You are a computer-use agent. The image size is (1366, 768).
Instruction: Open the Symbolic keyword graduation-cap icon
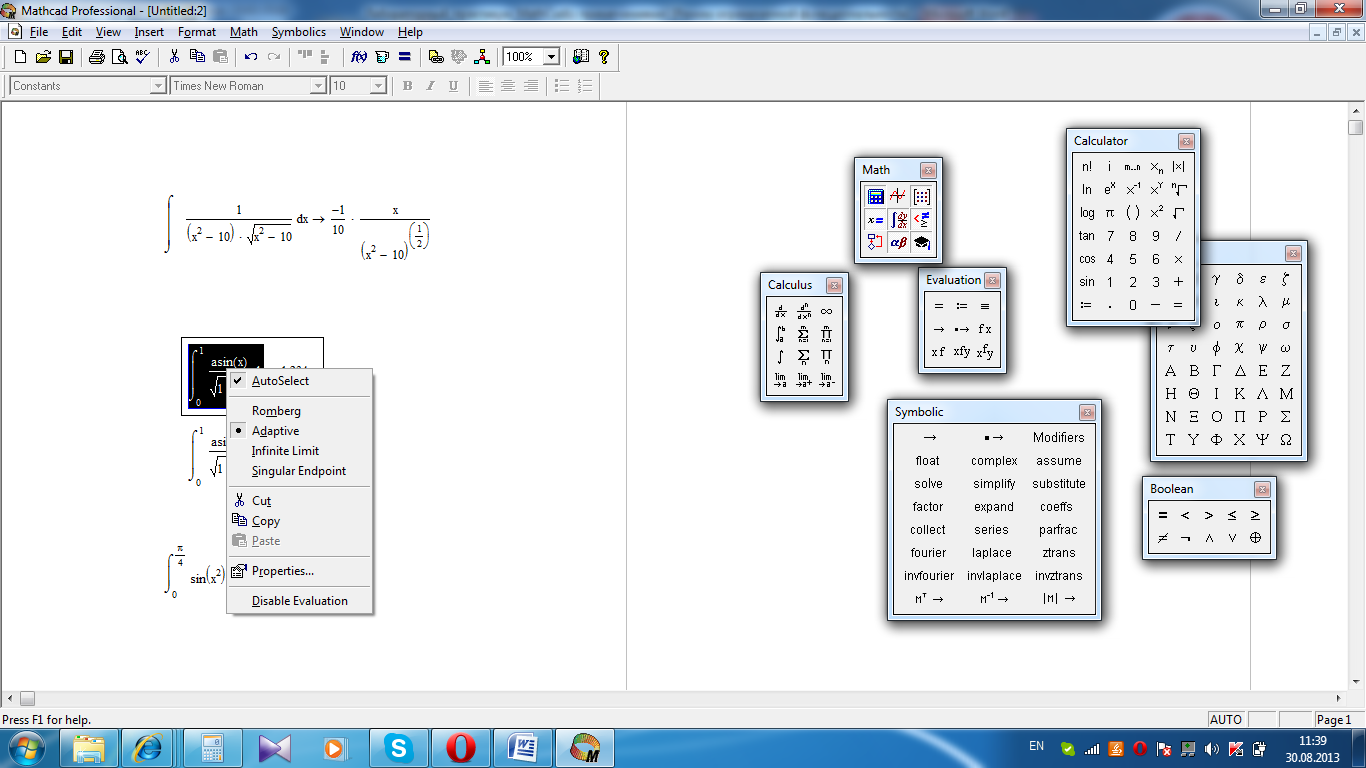(921, 242)
